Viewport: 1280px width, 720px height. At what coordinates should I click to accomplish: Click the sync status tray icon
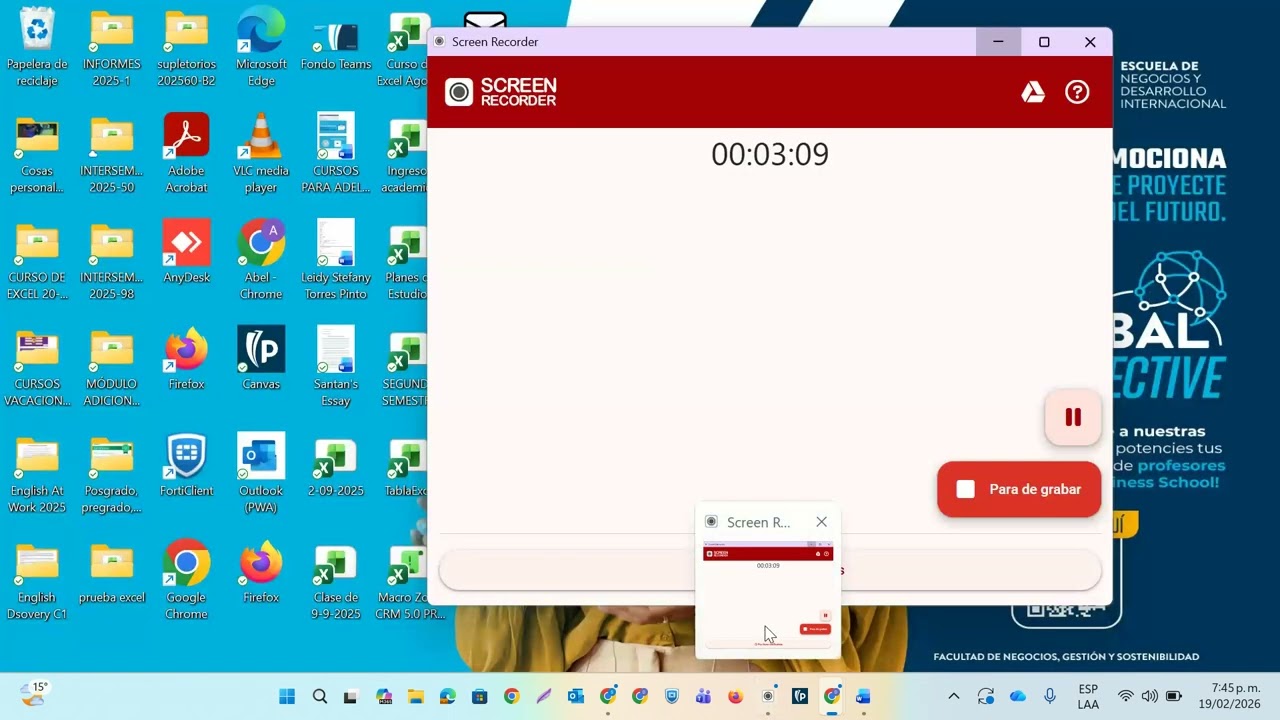(x=985, y=696)
